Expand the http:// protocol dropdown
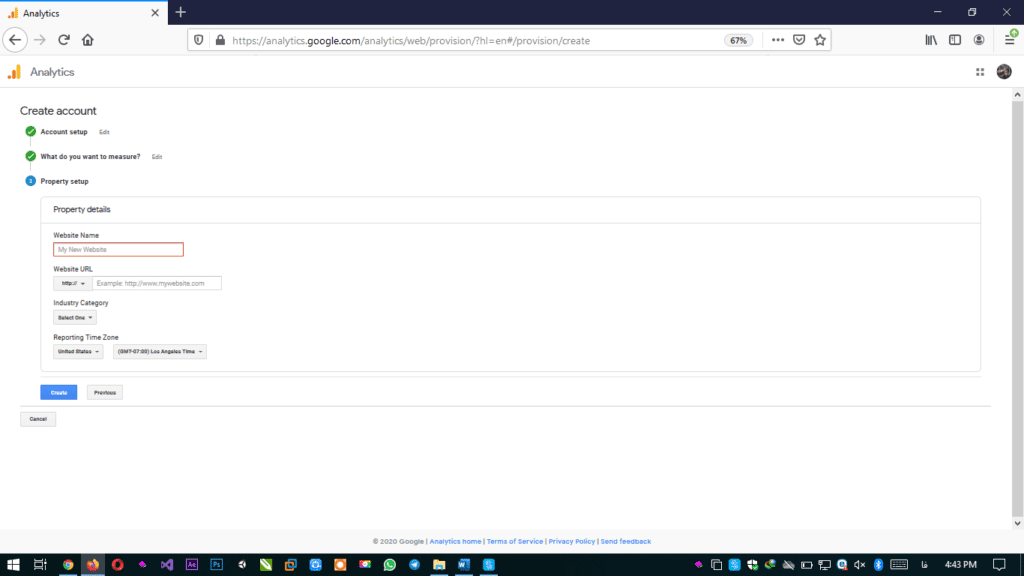Viewport: 1024px width, 576px height. pos(72,283)
